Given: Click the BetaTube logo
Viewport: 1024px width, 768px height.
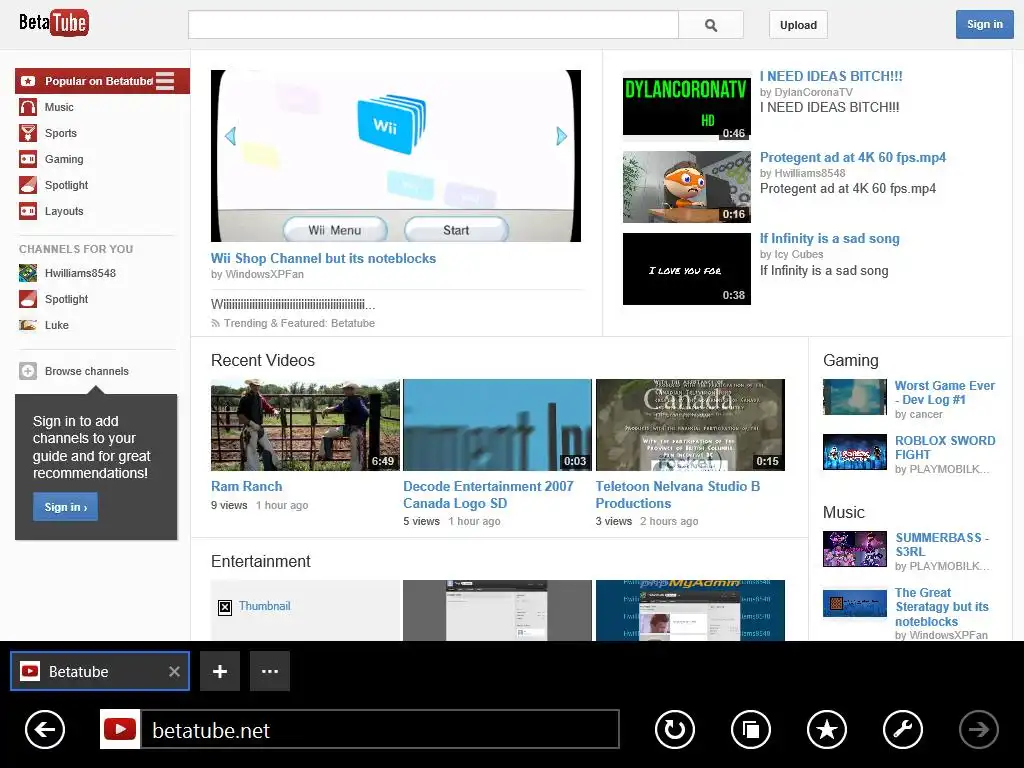Looking at the screenshot, I should pyautogui.click(x=54, y=23).
